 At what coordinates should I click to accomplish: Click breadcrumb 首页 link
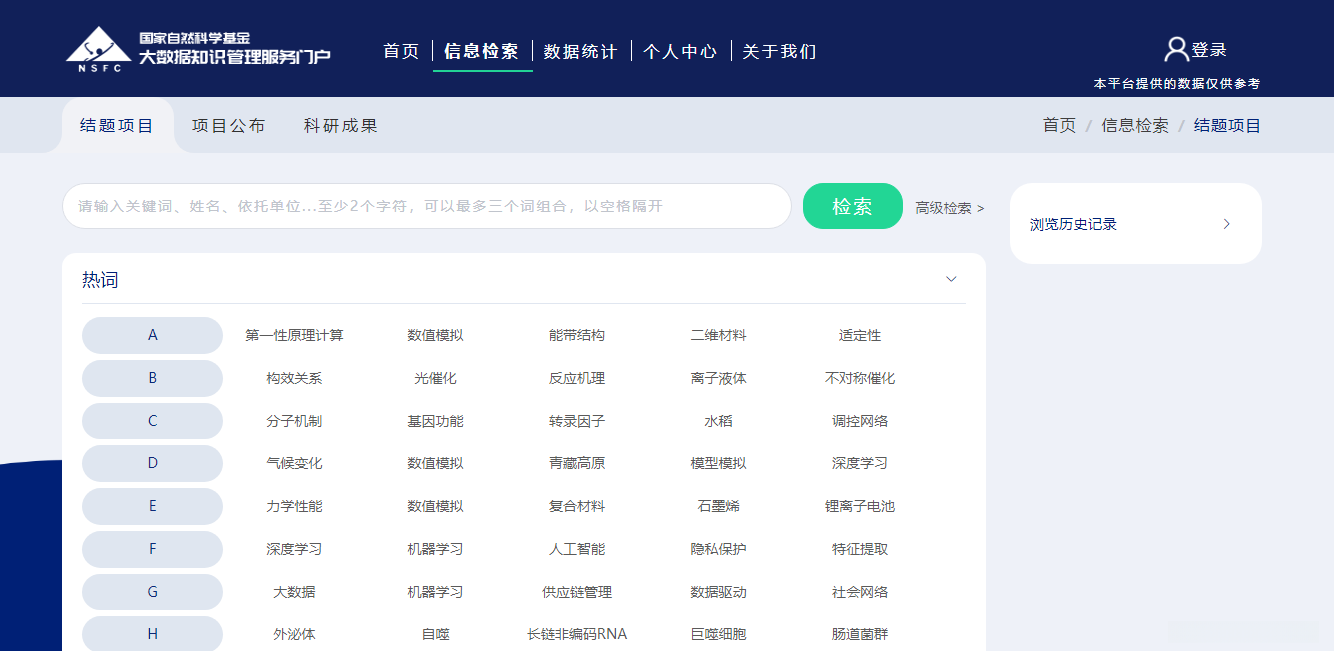pyautogui.click(x=1059, y=126)
